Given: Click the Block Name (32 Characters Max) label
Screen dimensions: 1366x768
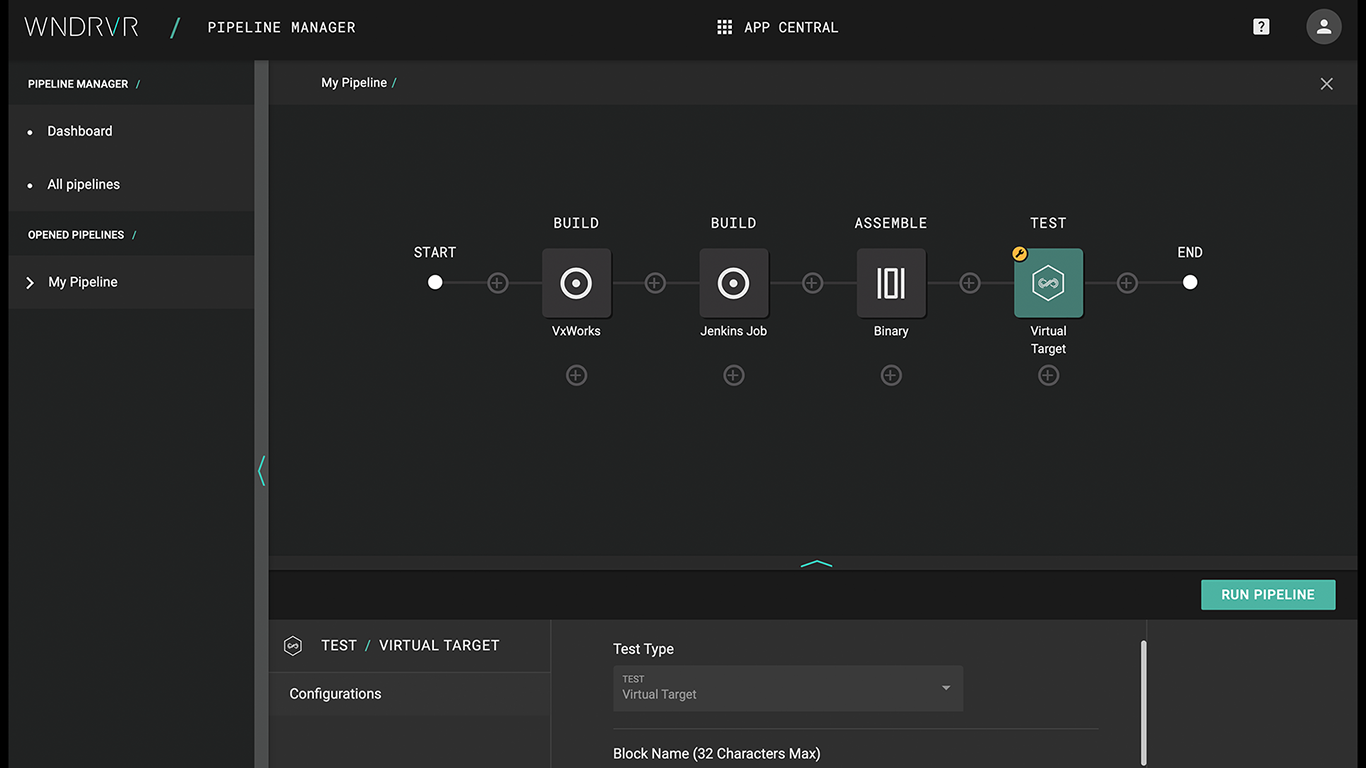Looking at the screenshot, I should coord(717,754).
